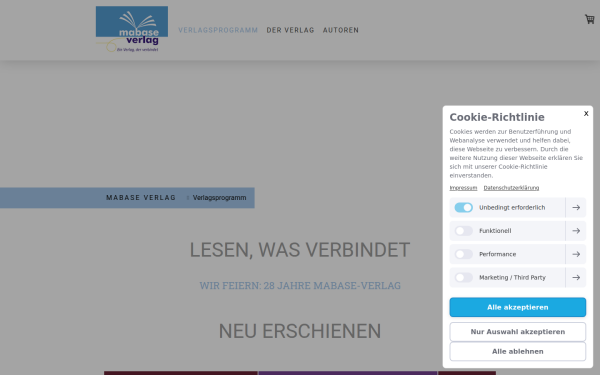
Task: Open the Autoren menu item
Action: tap(341, 30)
